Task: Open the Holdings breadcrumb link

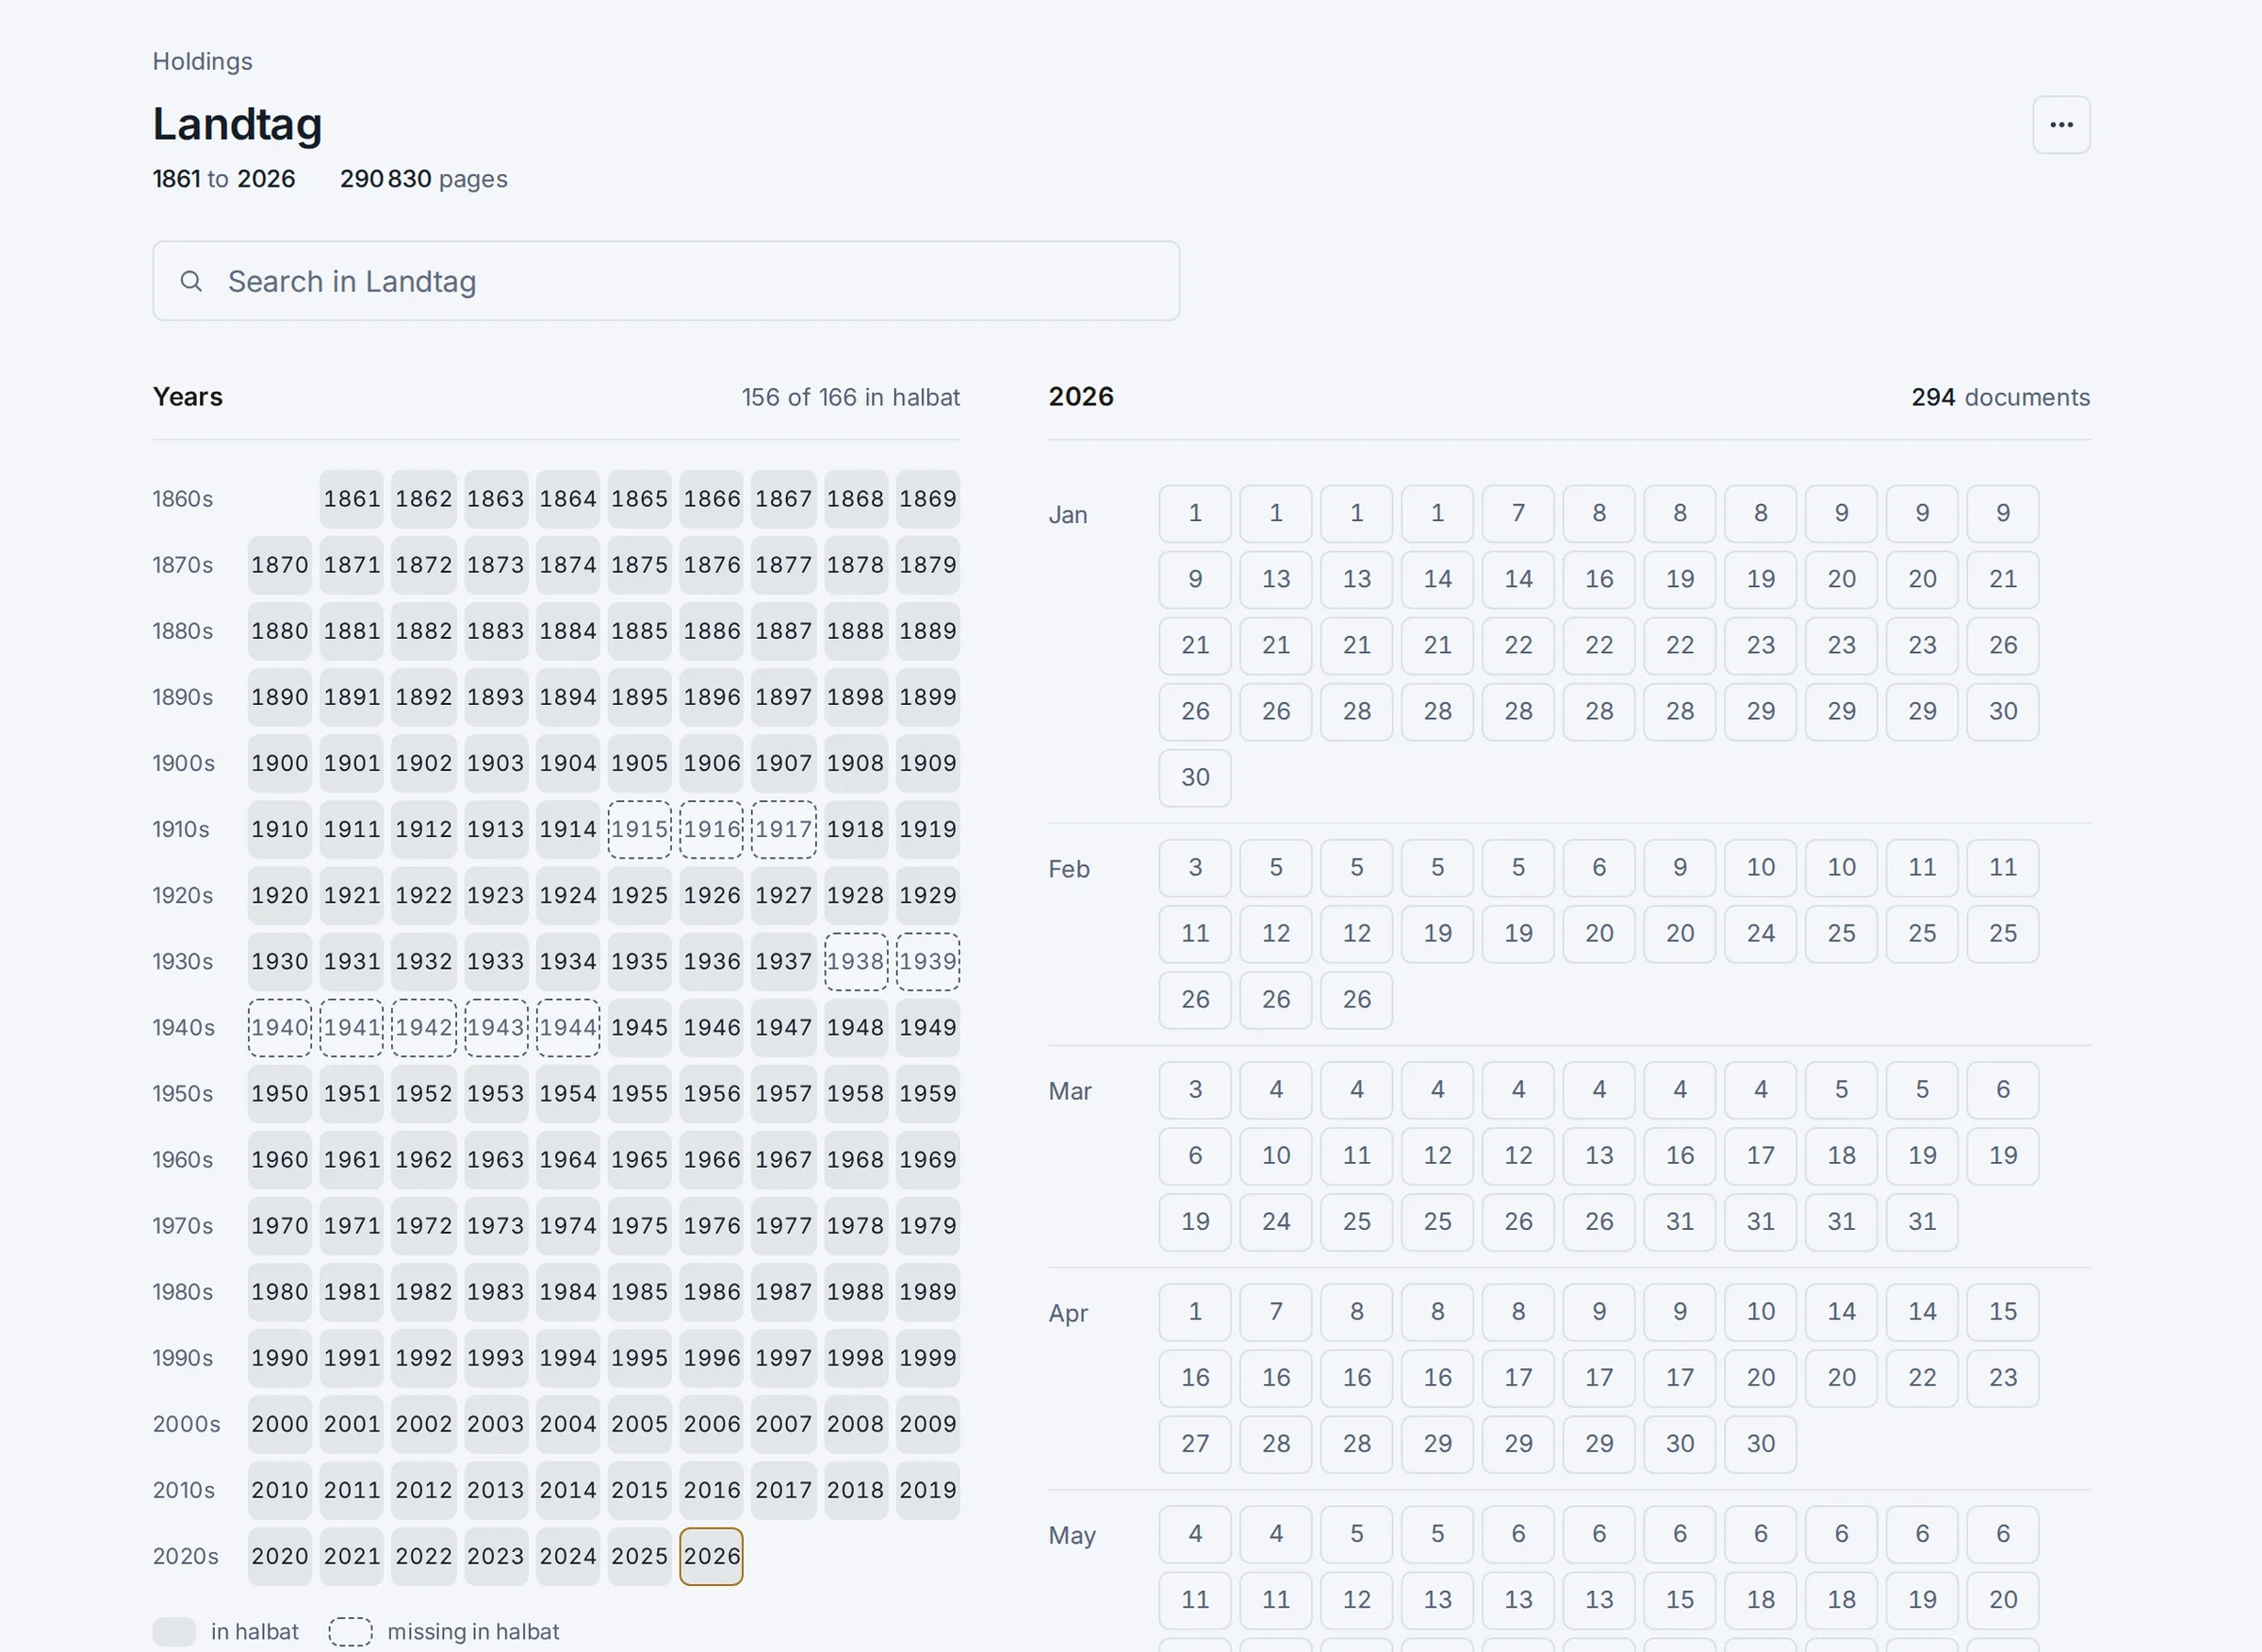Action: point(202,61)
